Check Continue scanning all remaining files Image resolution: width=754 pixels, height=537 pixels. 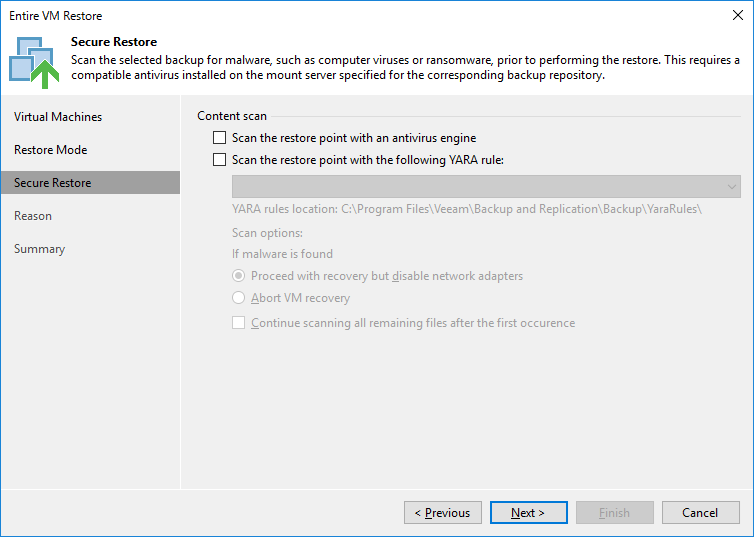[239, 323]
